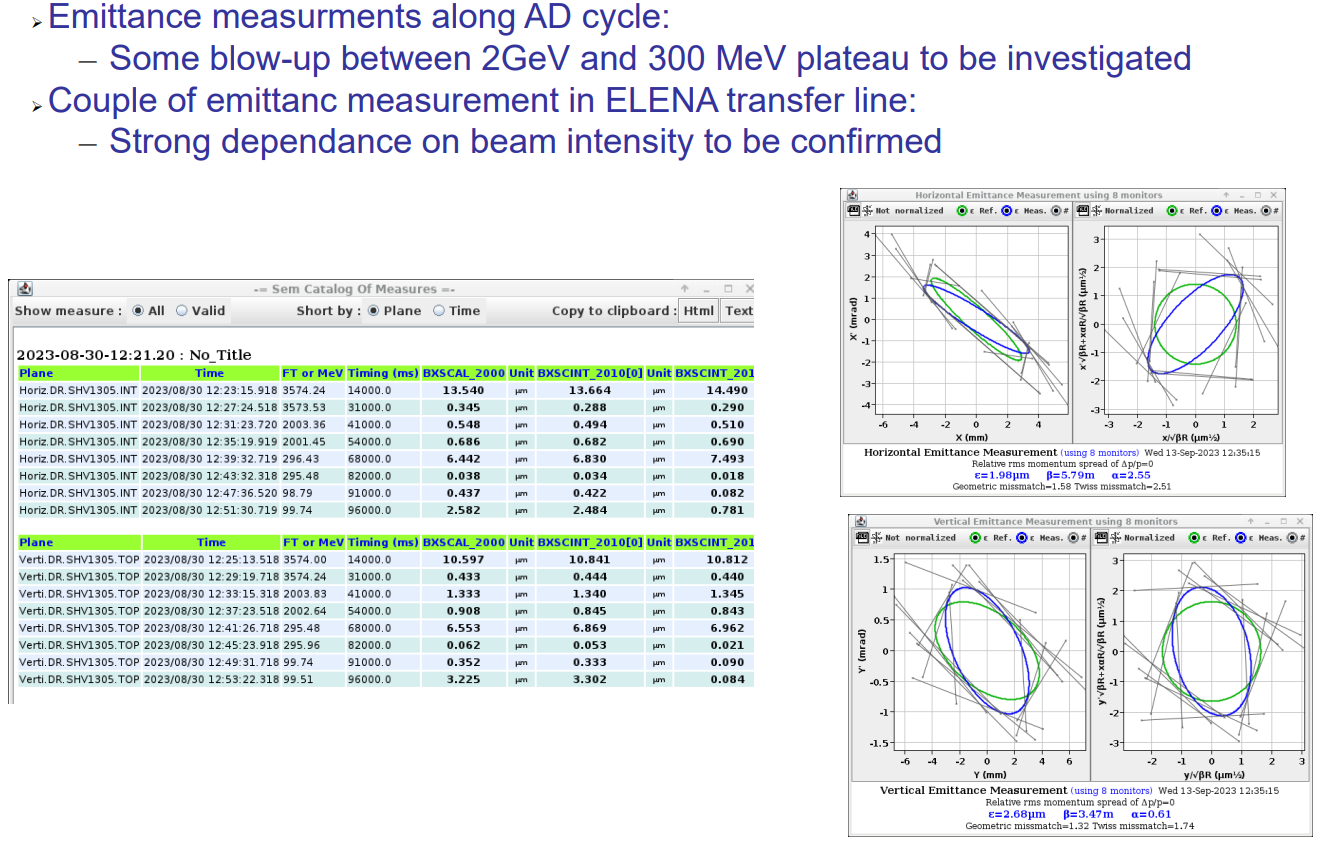This screenshot has height=841, width=1323.
Task: Click axes-cross icon in Horizontal 'Normalized' toolbar
Action: (1096, 211)
